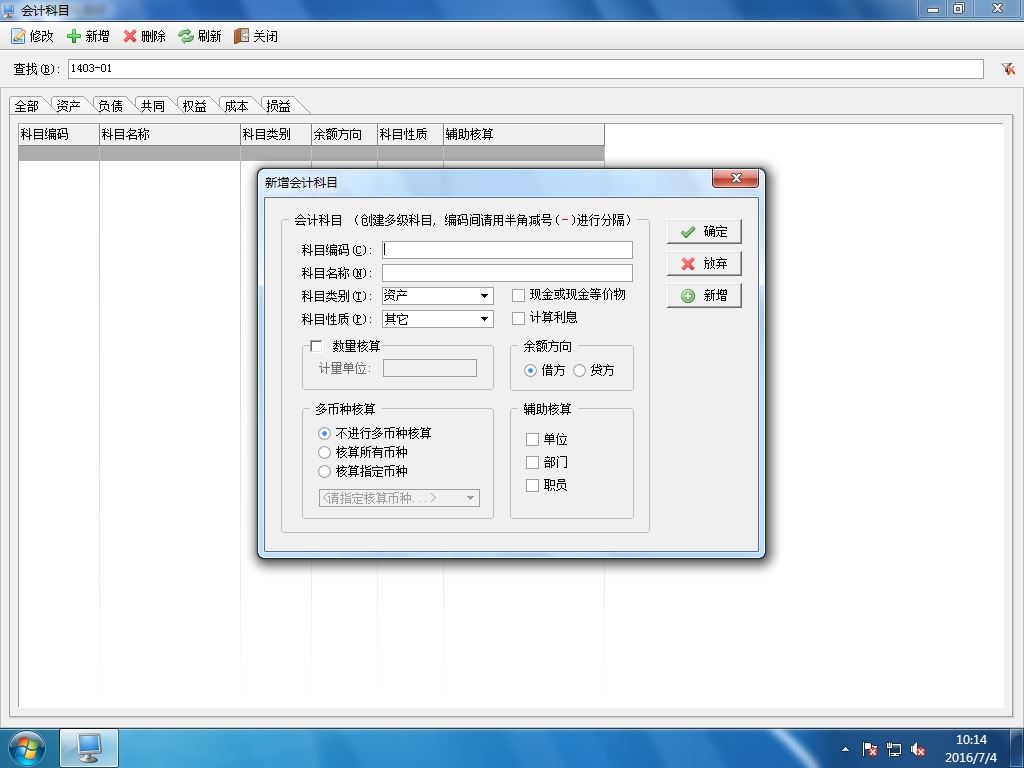Clear the search filter icon beside the search box
1024x768 pixels.
tap(1008, 69)
